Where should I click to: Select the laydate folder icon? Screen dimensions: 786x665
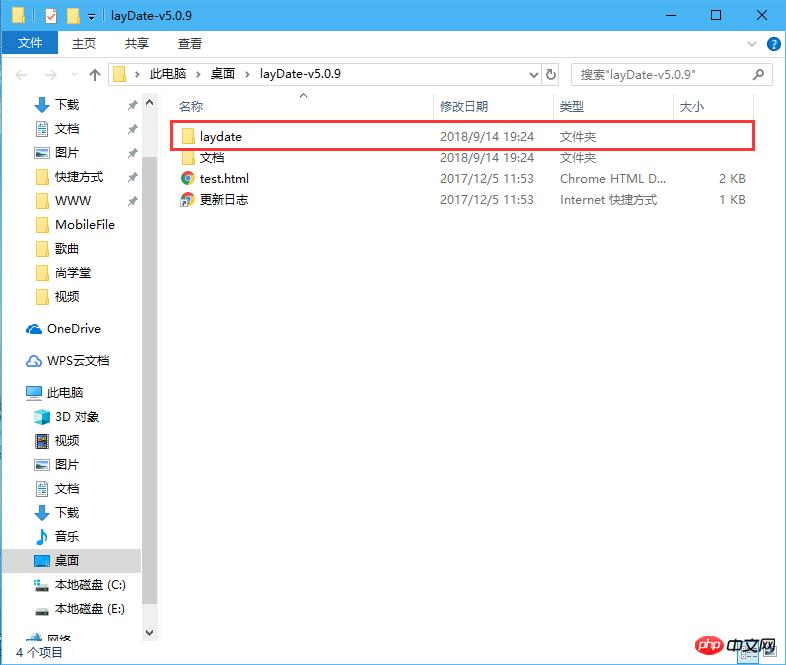pyautogui.click(x=188, y=136)
